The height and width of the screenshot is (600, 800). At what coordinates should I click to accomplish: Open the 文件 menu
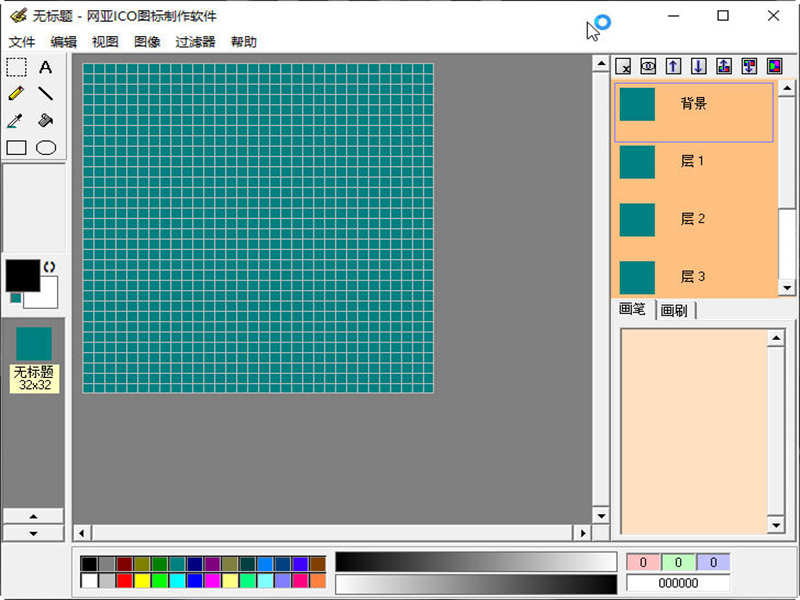22,42
